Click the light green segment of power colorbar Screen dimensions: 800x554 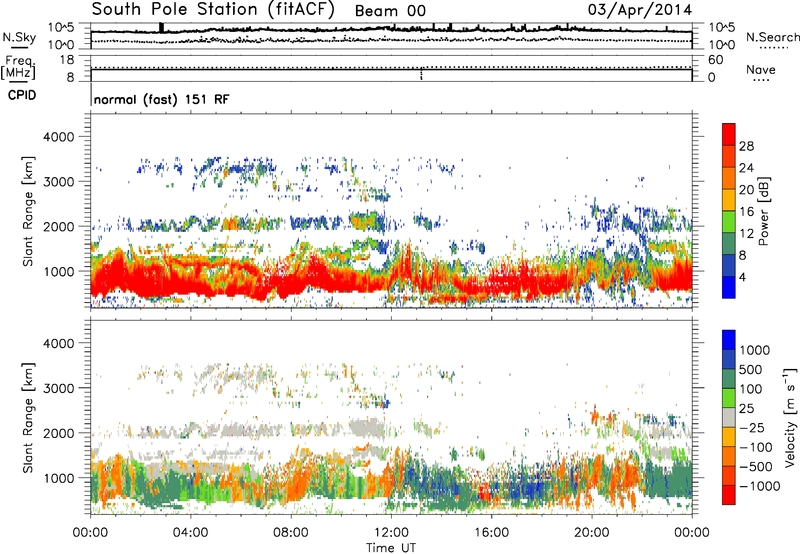coord(729,222)
